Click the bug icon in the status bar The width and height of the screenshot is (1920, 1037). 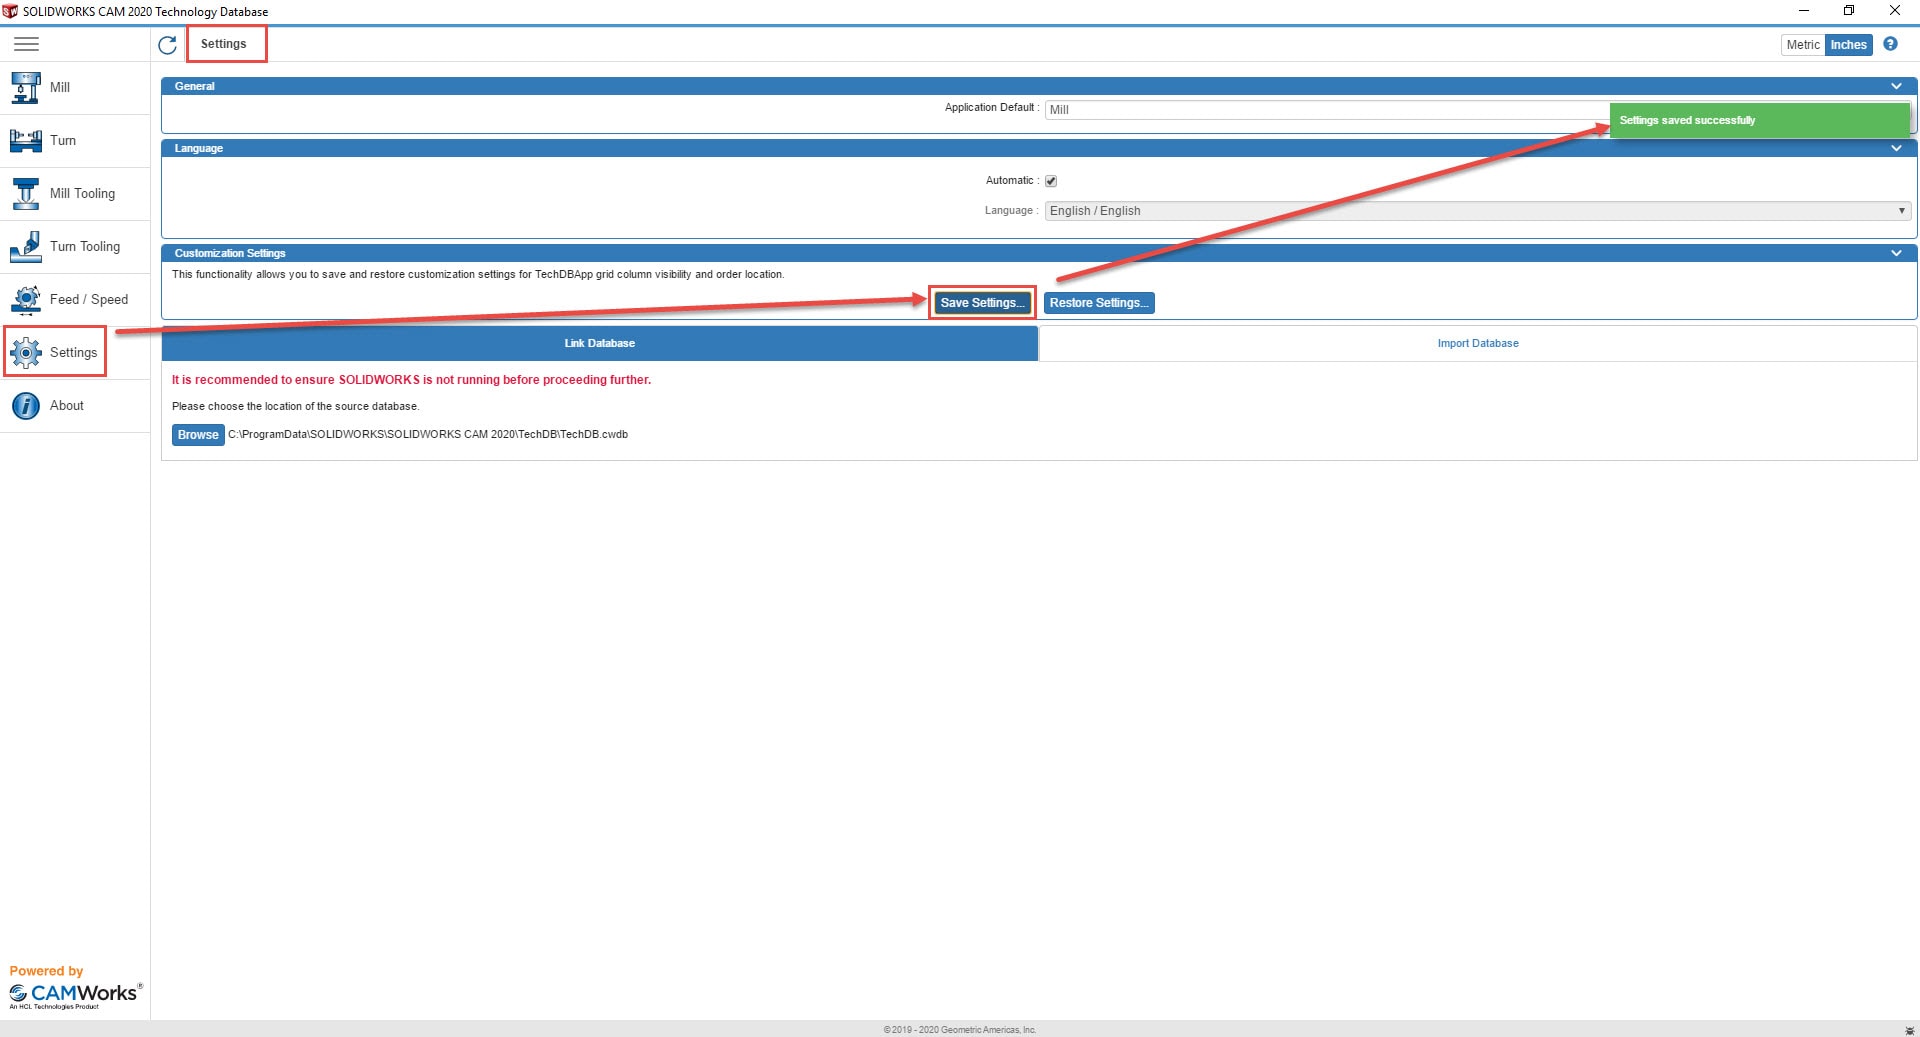click(x=1909, y=1030)
